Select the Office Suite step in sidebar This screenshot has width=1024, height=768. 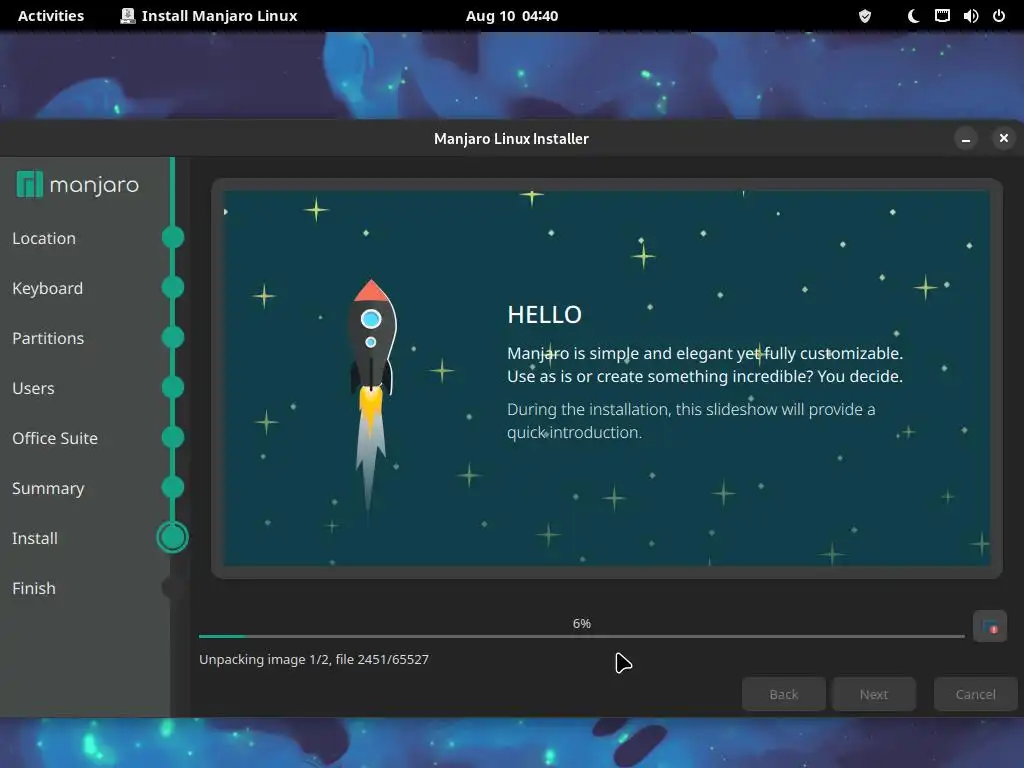coord(55,438)
